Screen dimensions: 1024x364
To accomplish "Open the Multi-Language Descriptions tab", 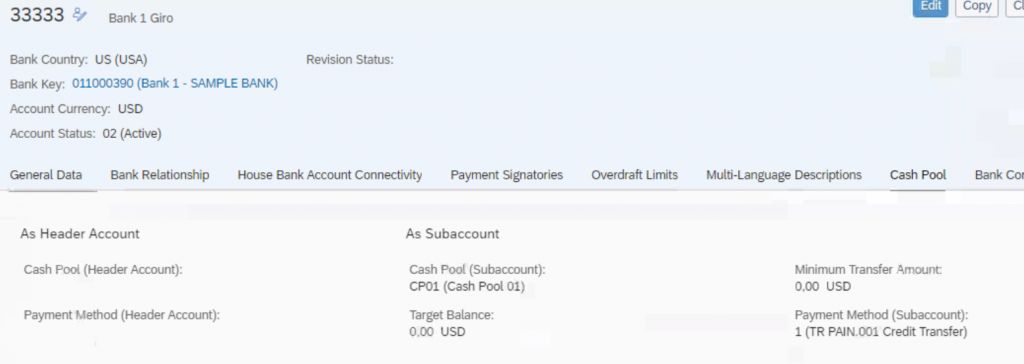I will 784,175.
